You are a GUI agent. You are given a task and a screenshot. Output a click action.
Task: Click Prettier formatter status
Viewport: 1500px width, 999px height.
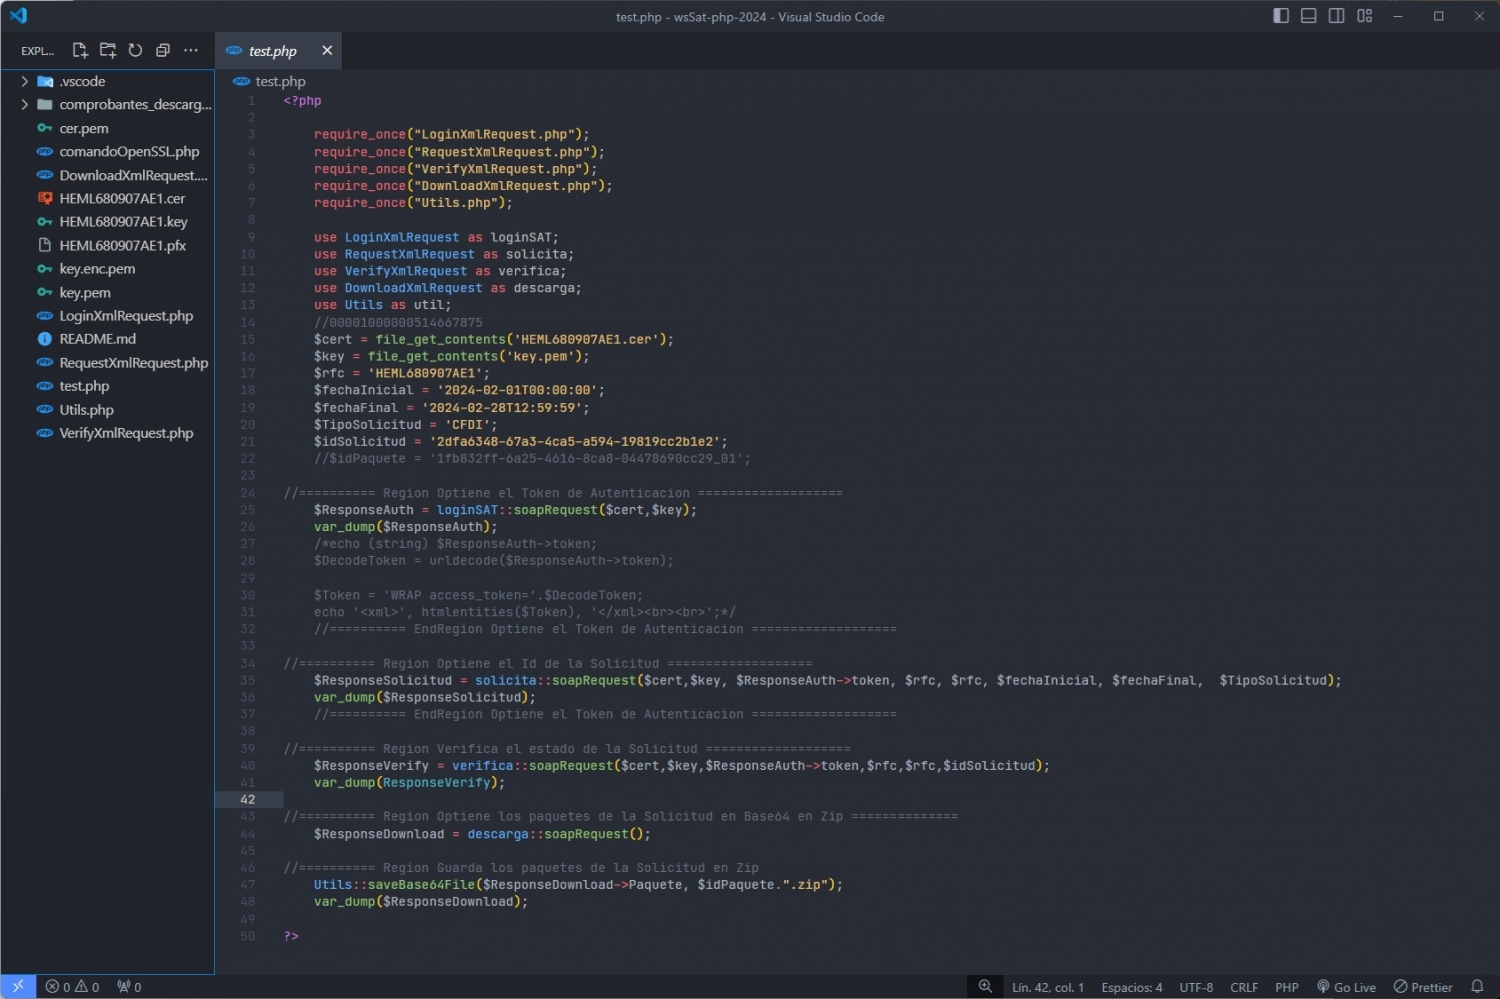[x=1423, y=987]
